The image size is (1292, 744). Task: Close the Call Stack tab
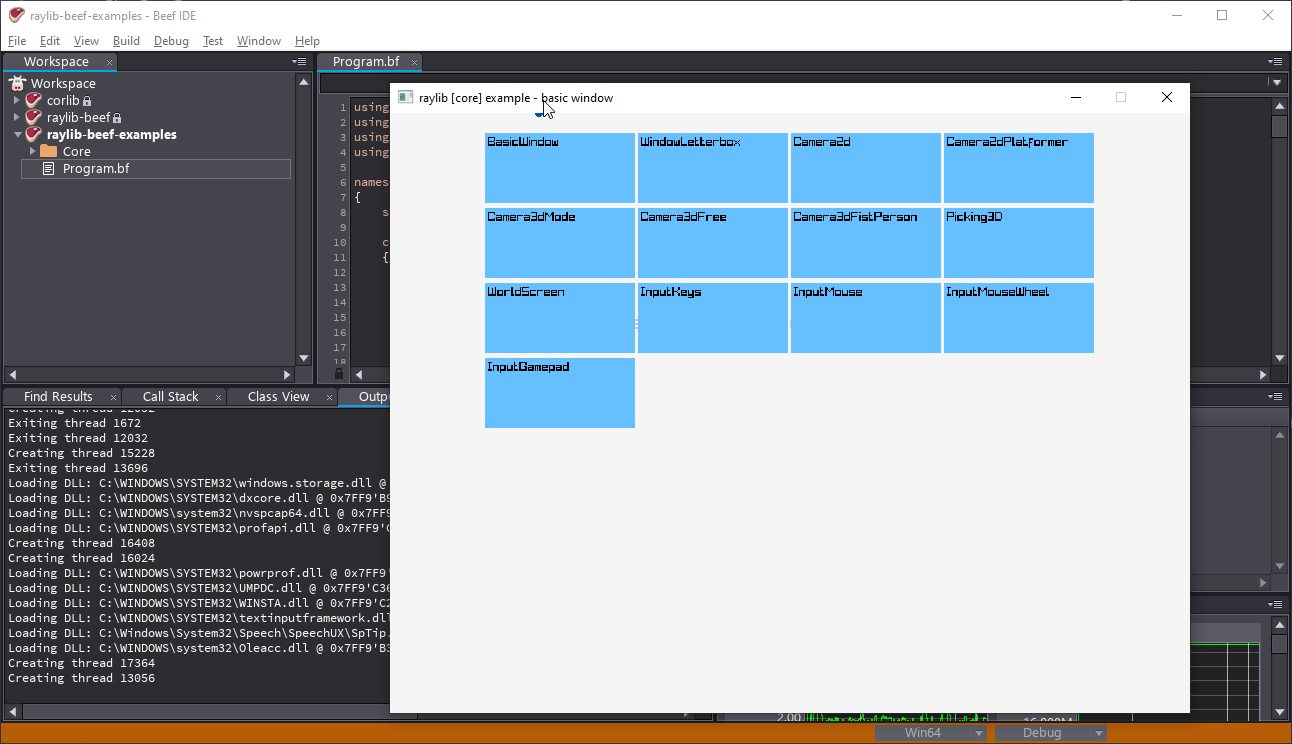pos(219,397)
